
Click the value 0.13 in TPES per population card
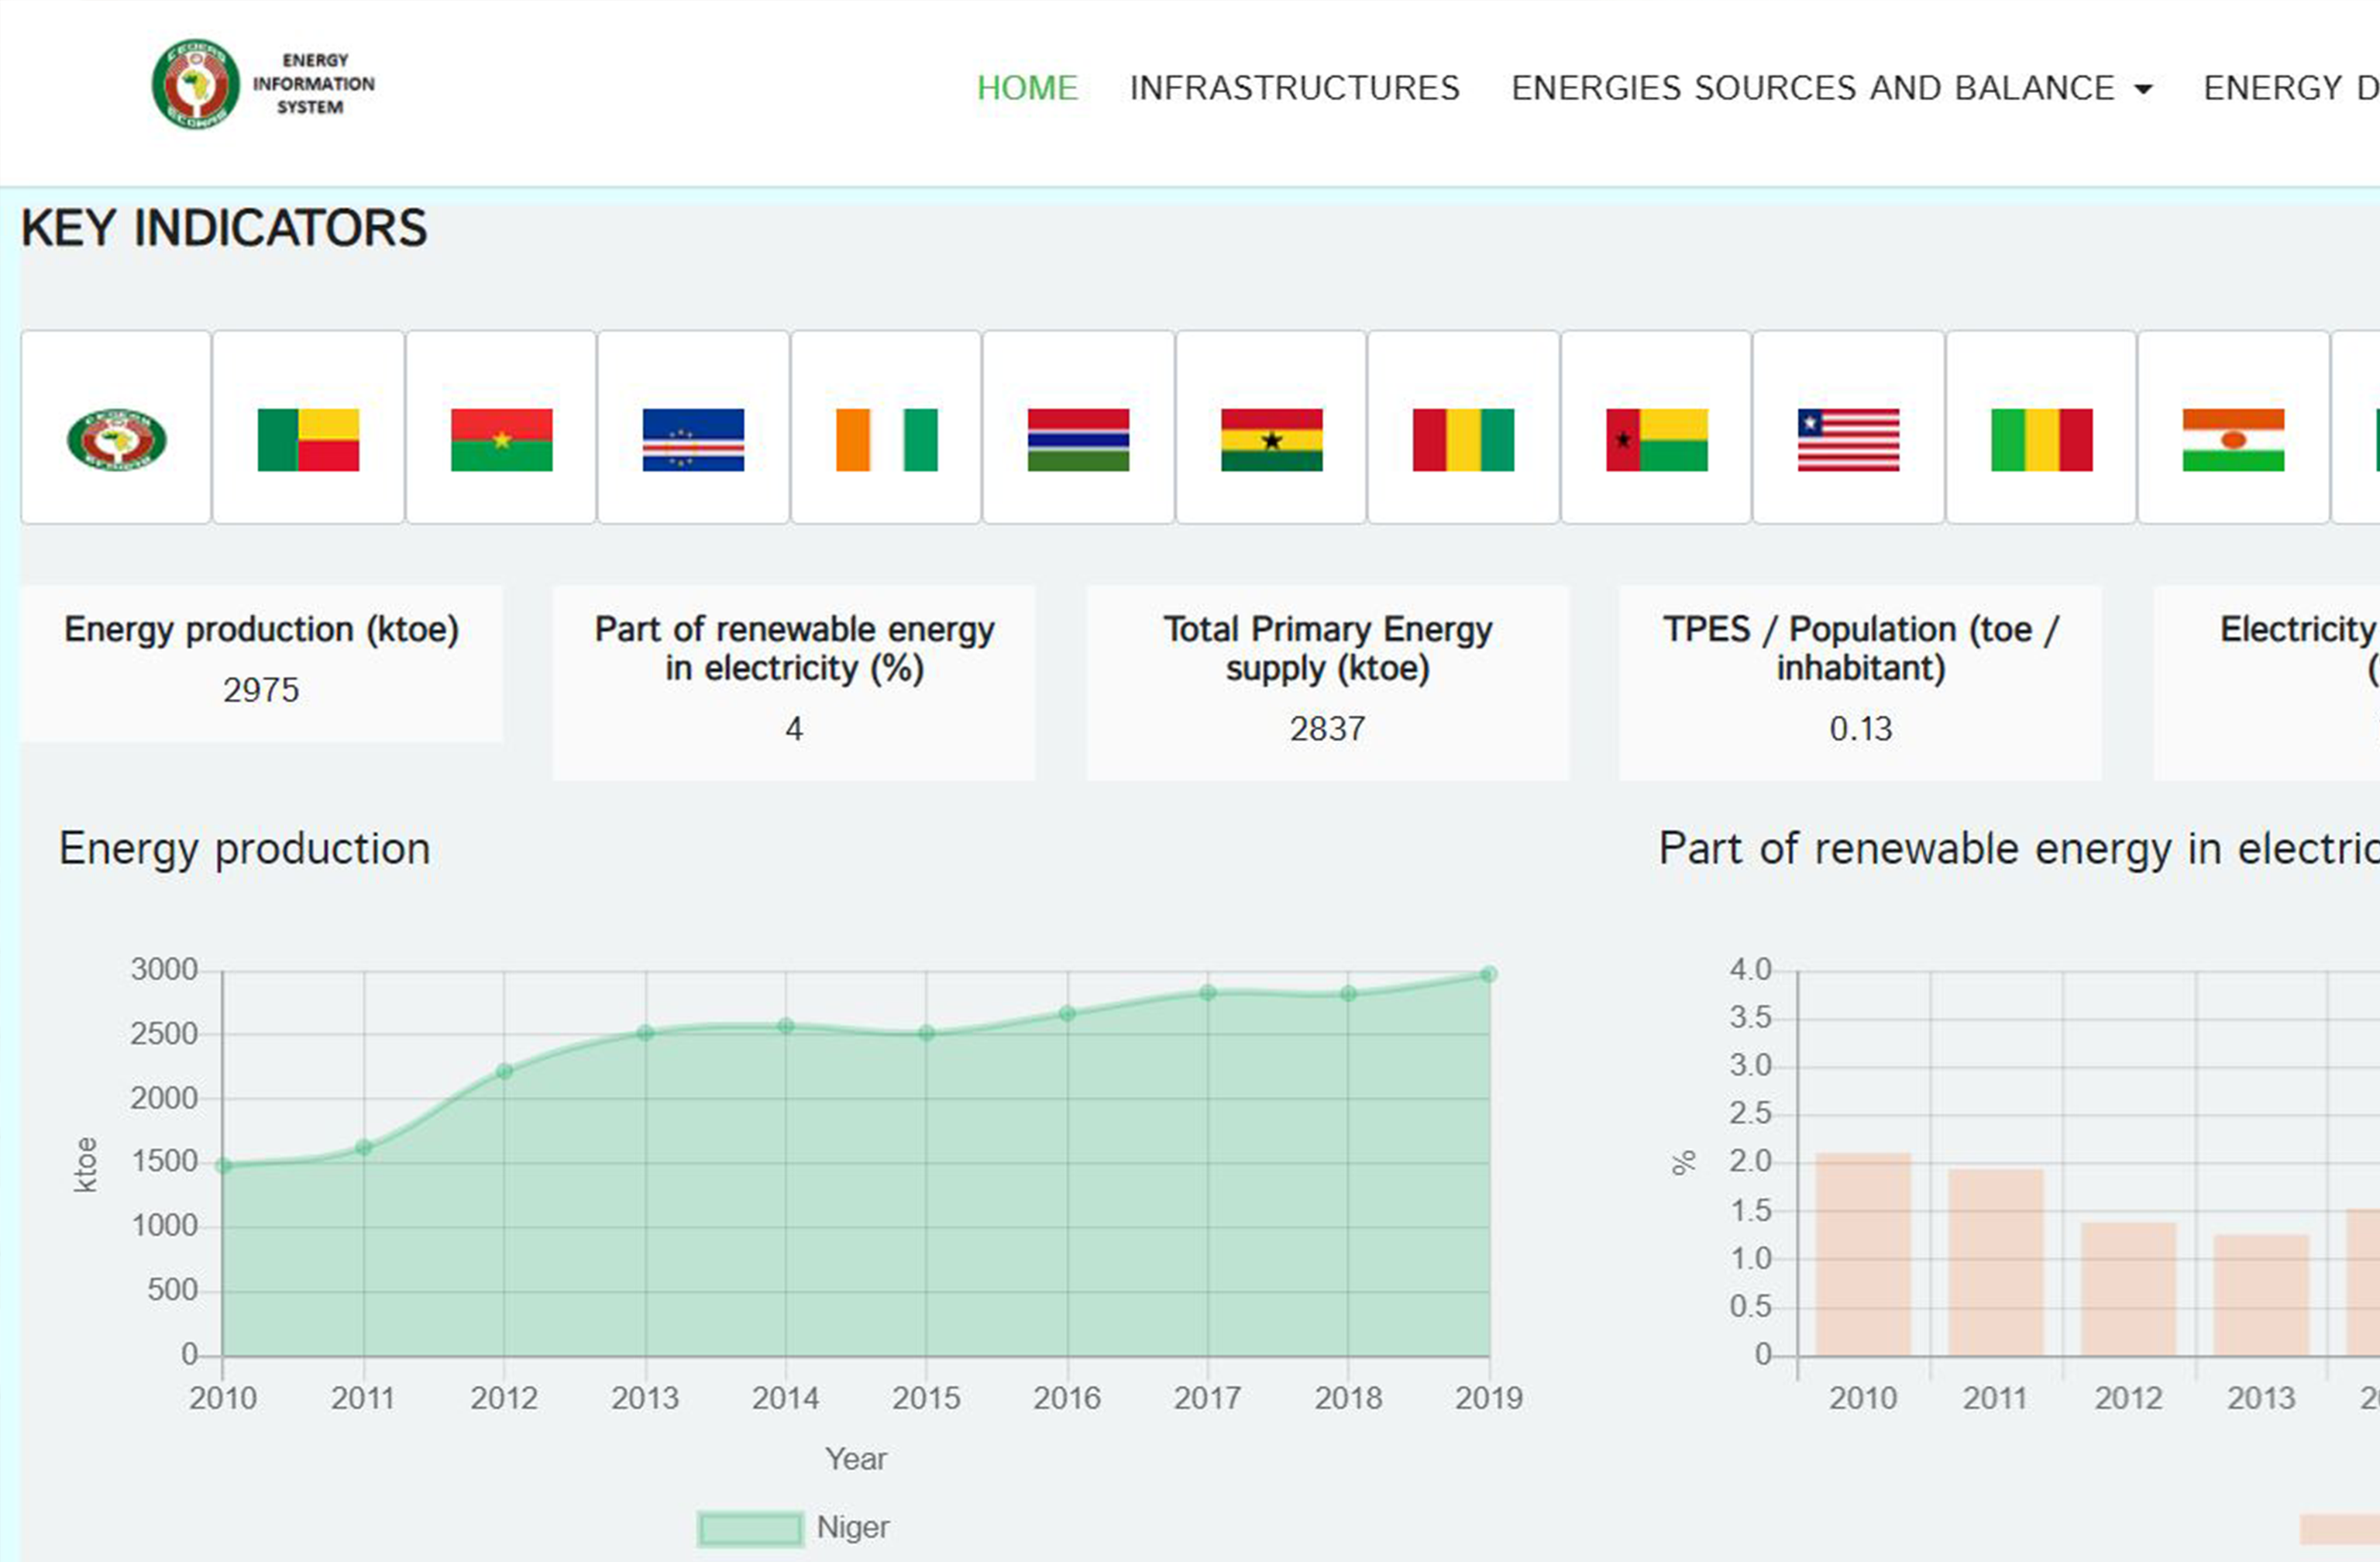click(1861, 729)
